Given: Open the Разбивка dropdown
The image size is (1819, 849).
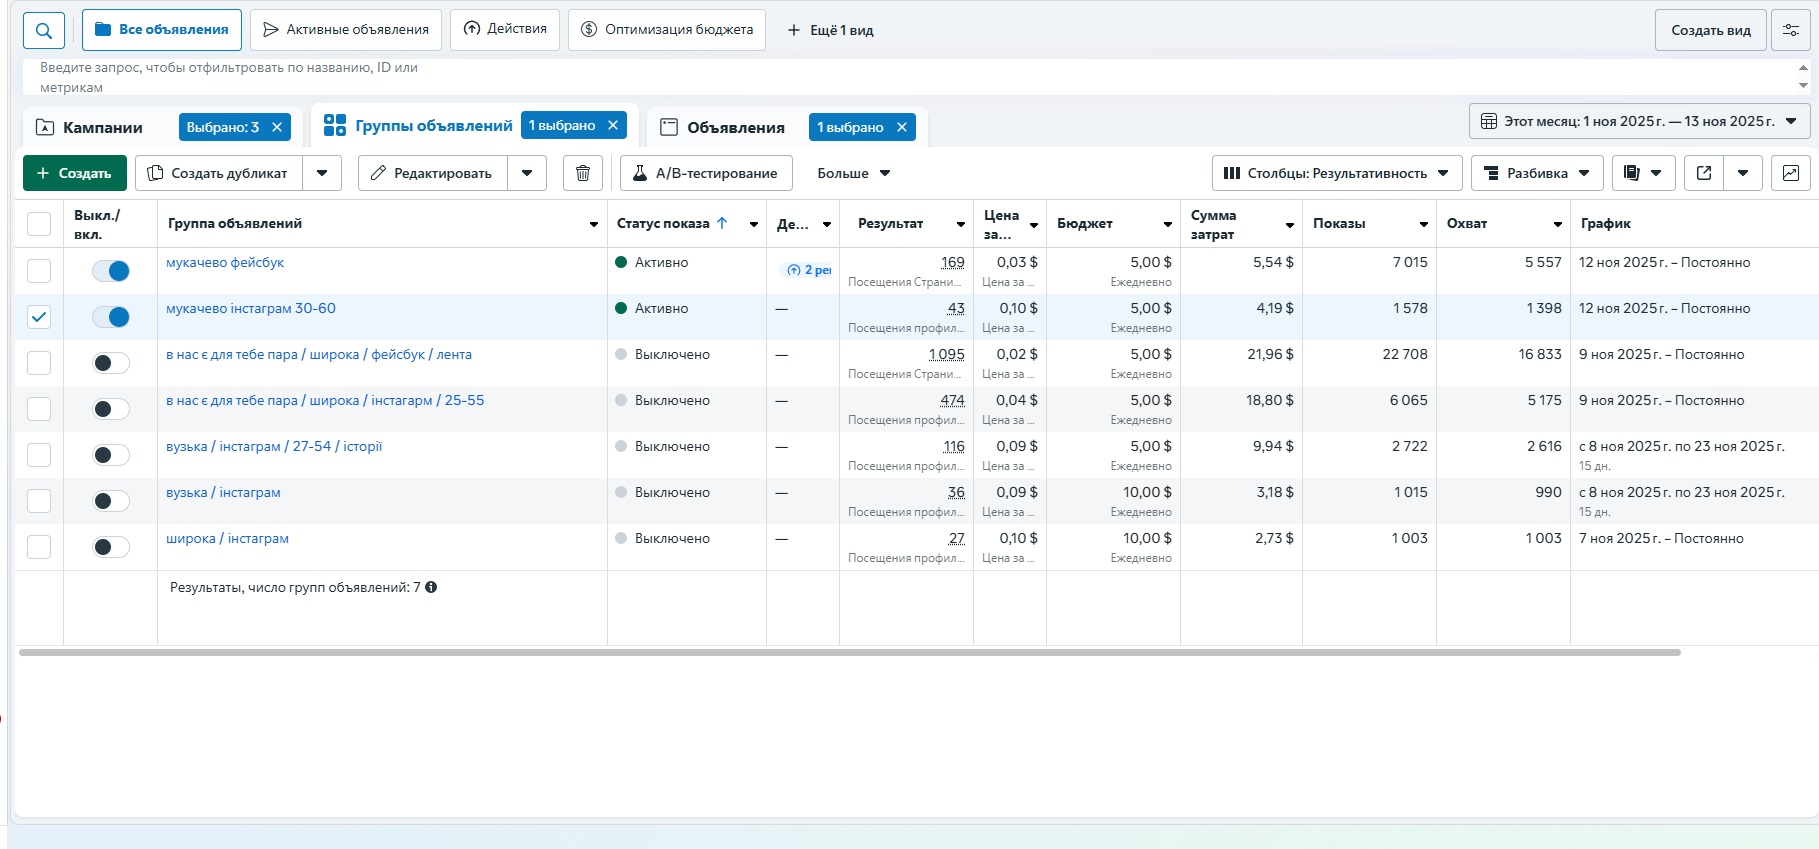Looking at the screenshot, I should click(x=1537, y=173).
